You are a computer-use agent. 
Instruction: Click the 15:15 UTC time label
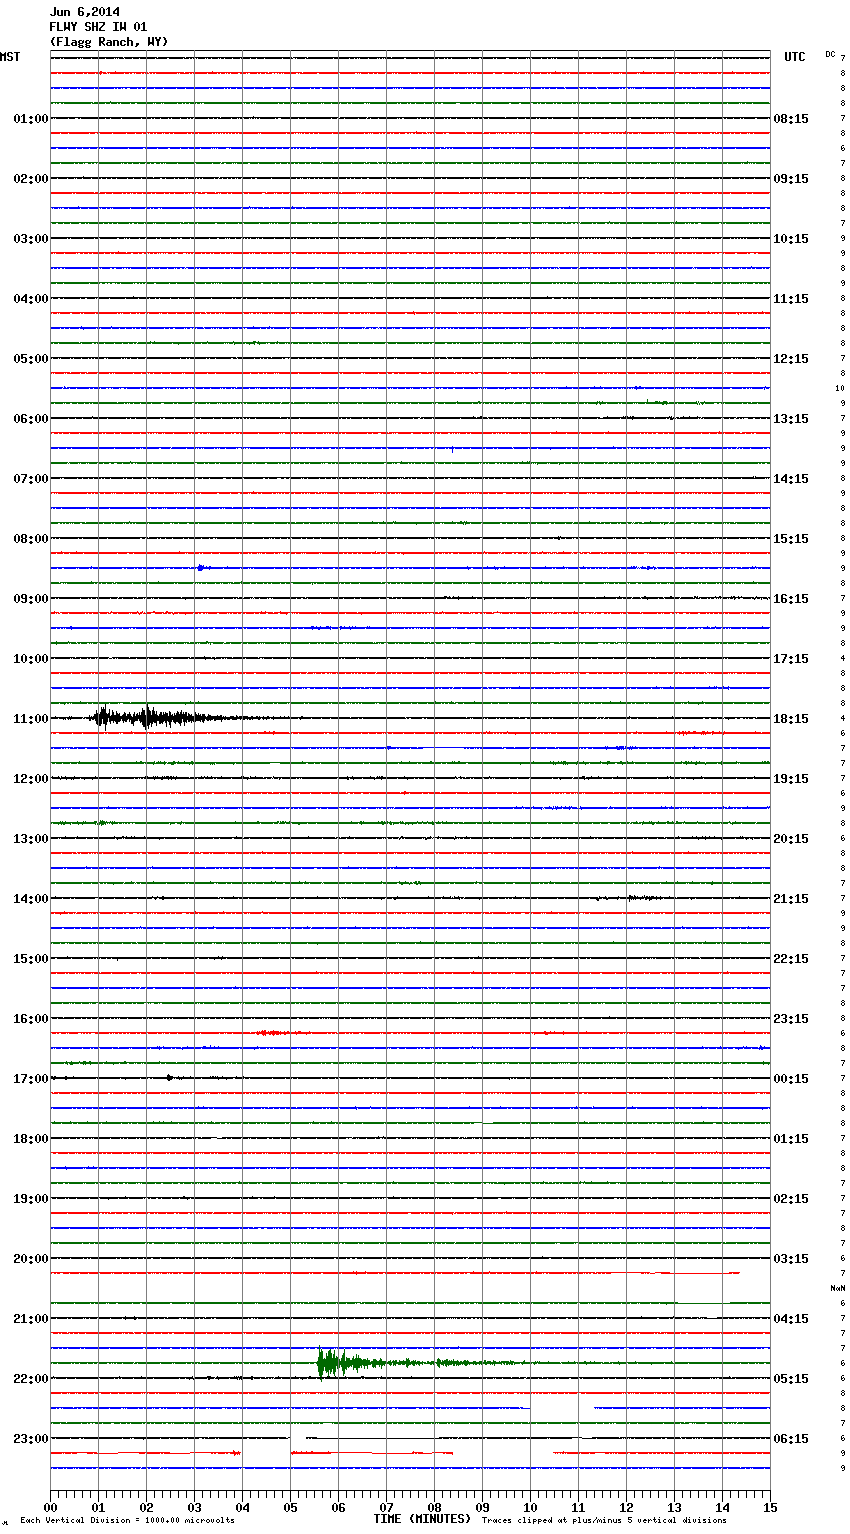[x=791, y=539]
